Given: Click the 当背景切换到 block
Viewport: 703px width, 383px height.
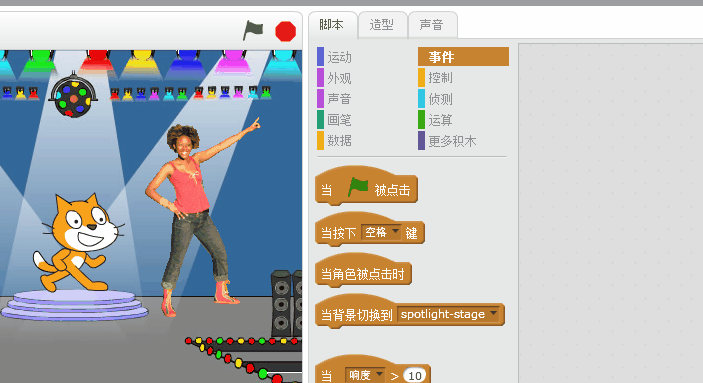Looking at the screenshot, I should (410, 312).
